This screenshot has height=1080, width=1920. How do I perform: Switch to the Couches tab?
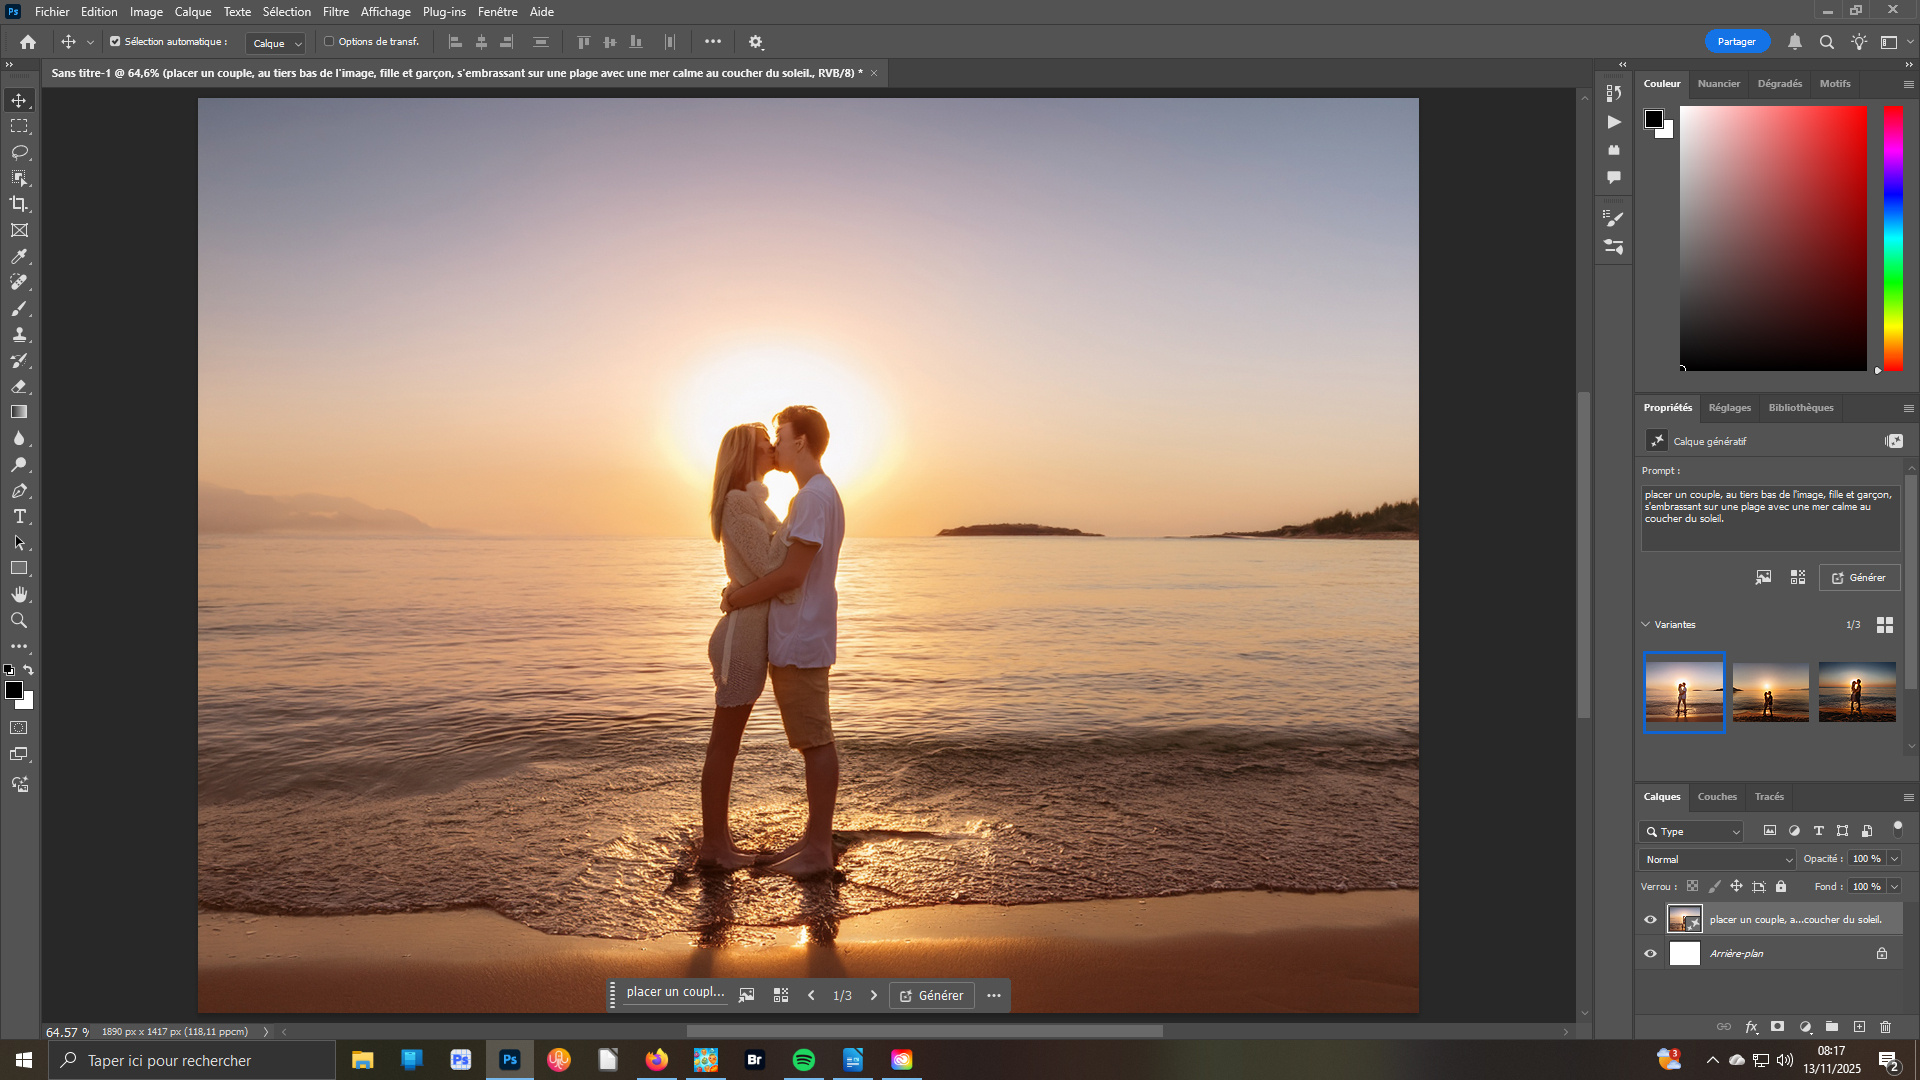(1717, 797)
